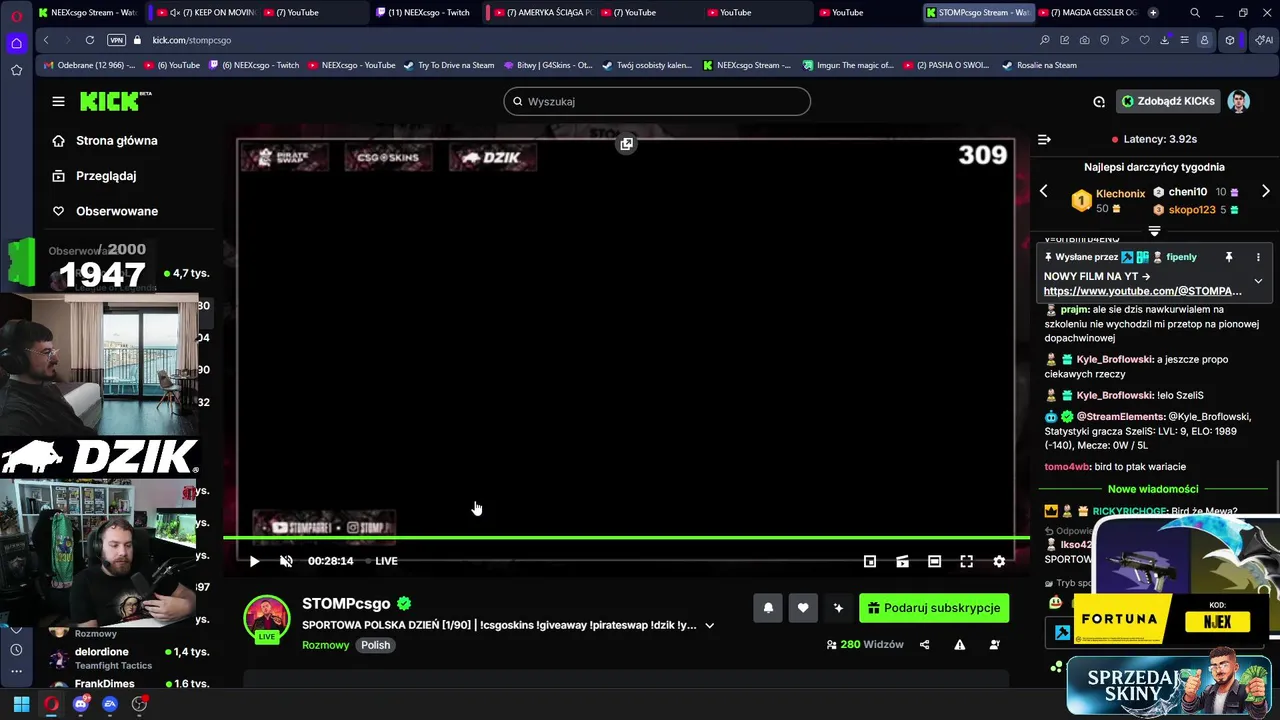This screenshot has height=720, width=1280.
Task: Open the user profile avatar menu
Action: 1239,101
